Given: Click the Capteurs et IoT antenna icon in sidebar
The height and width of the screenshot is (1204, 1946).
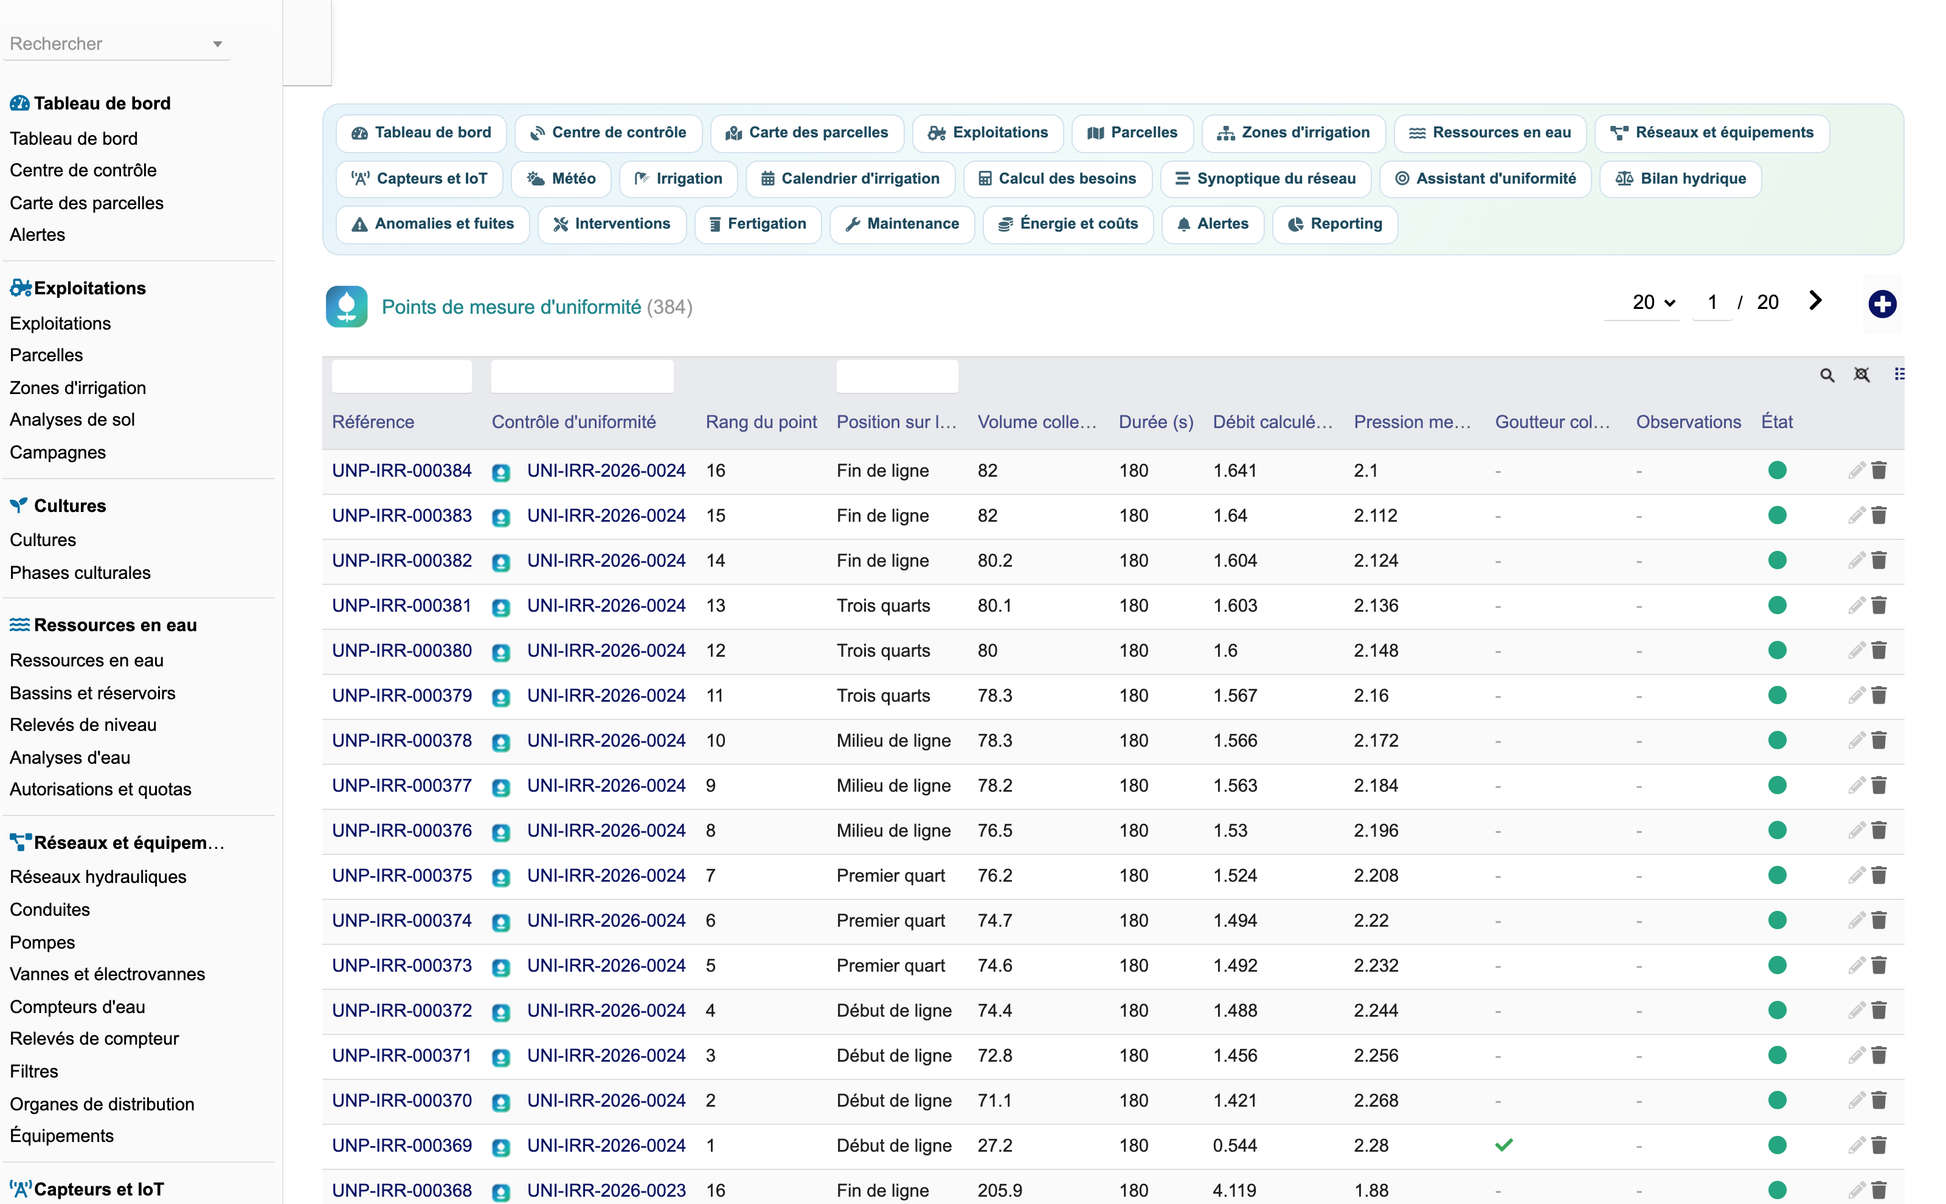Looking at the screenshot, I should 20,1189.
